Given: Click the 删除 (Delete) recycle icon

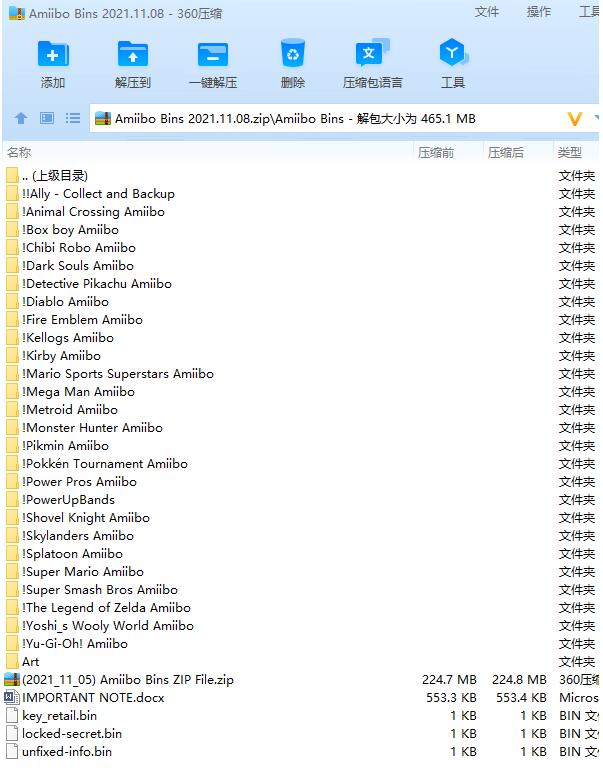Looking at the screenshot, I should coord(293,53).
